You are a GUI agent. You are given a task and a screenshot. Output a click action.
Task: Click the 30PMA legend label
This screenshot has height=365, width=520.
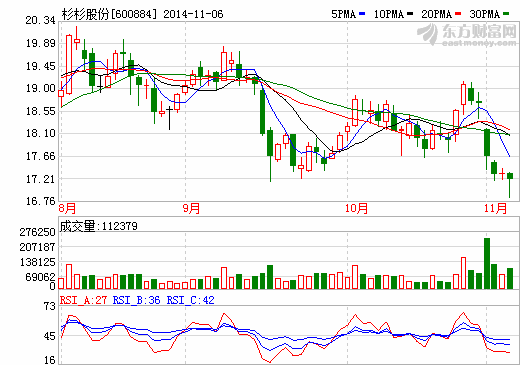coord(485,14)
